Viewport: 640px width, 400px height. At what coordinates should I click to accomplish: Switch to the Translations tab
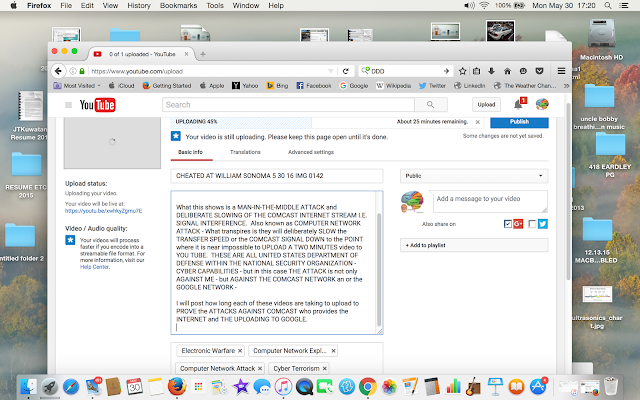pos(245,152)
